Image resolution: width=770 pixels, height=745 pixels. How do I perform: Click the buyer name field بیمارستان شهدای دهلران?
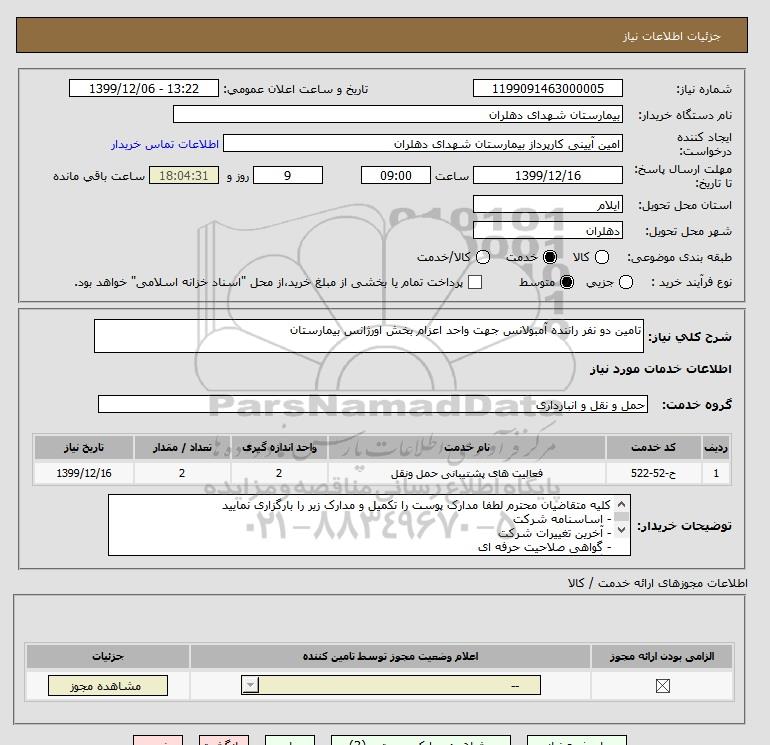[398, 115]
